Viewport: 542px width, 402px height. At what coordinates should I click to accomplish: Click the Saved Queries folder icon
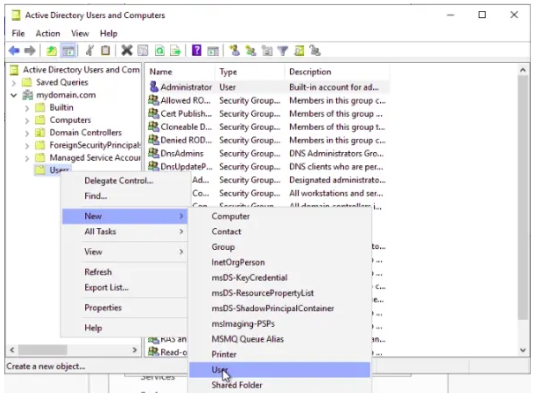click(x=27, y=82)
